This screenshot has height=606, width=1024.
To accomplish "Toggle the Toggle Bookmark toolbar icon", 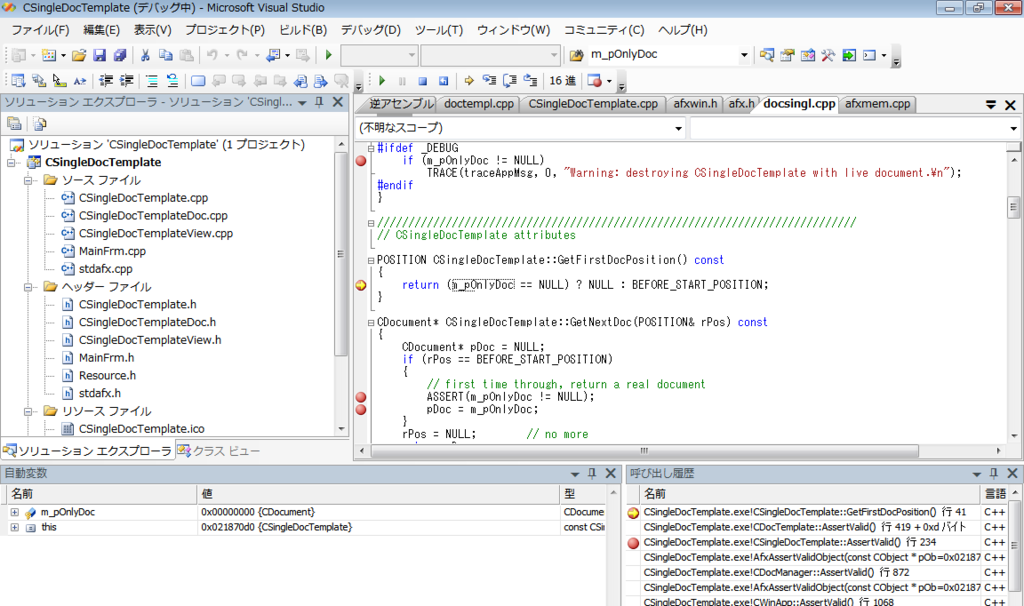I will coord(198,81).
